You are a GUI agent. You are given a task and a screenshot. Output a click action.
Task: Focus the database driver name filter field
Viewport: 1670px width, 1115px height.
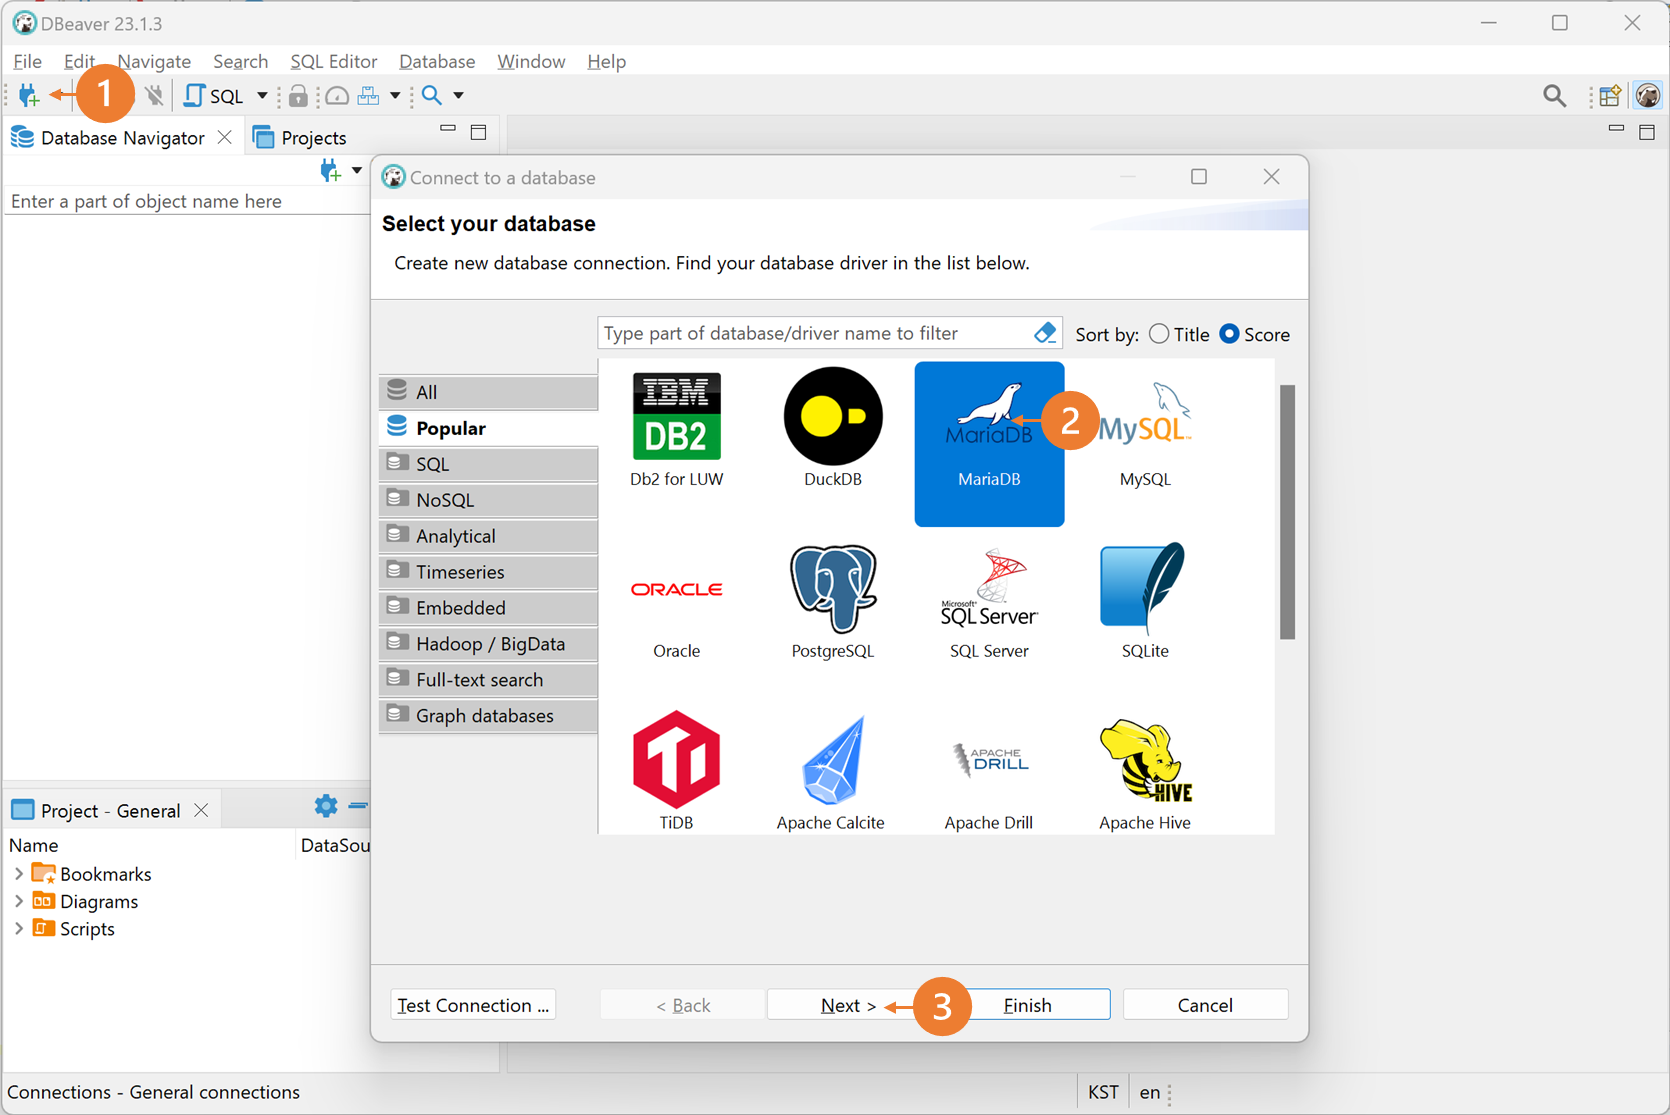coord(813,333)
